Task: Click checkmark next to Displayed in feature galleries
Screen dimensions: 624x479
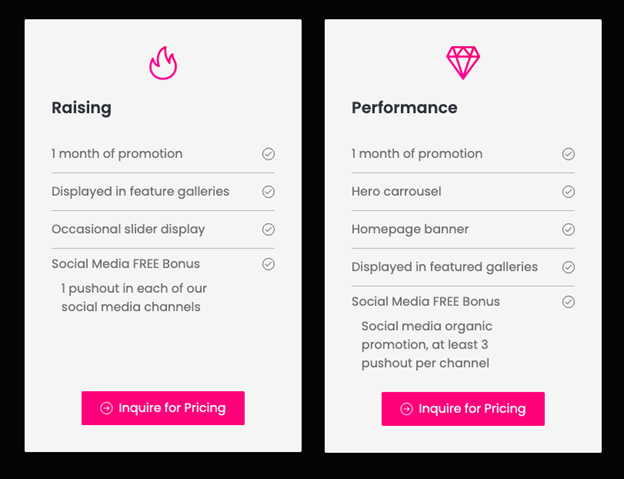Action: [268, 192]
